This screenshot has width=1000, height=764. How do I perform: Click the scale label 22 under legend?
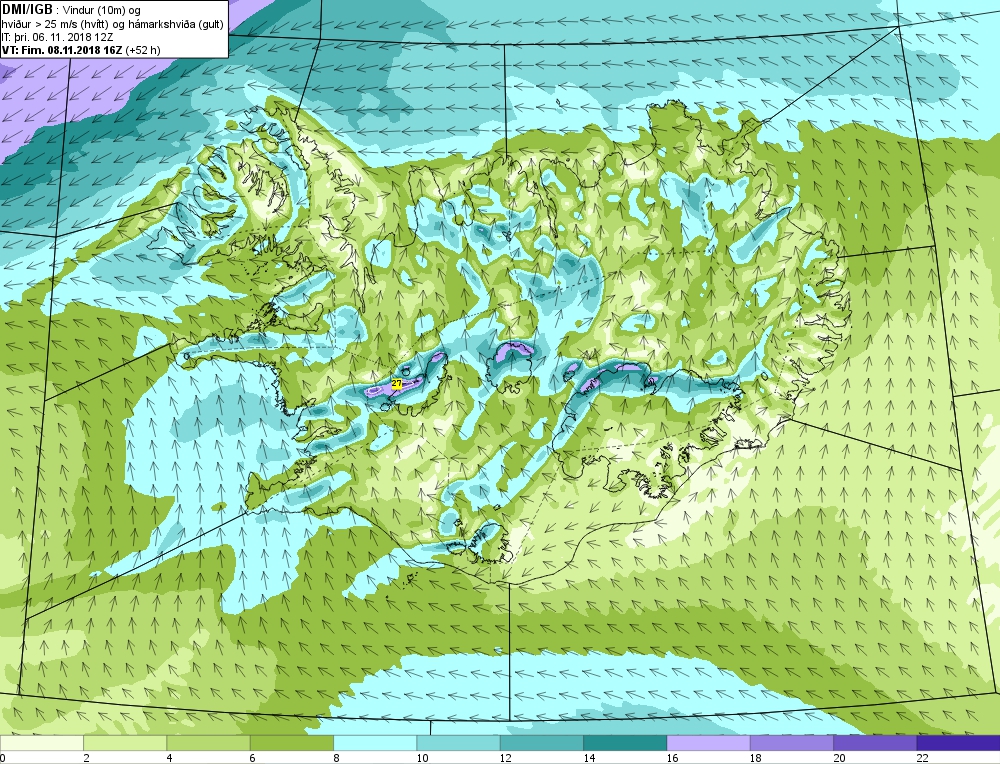[922, 758]
